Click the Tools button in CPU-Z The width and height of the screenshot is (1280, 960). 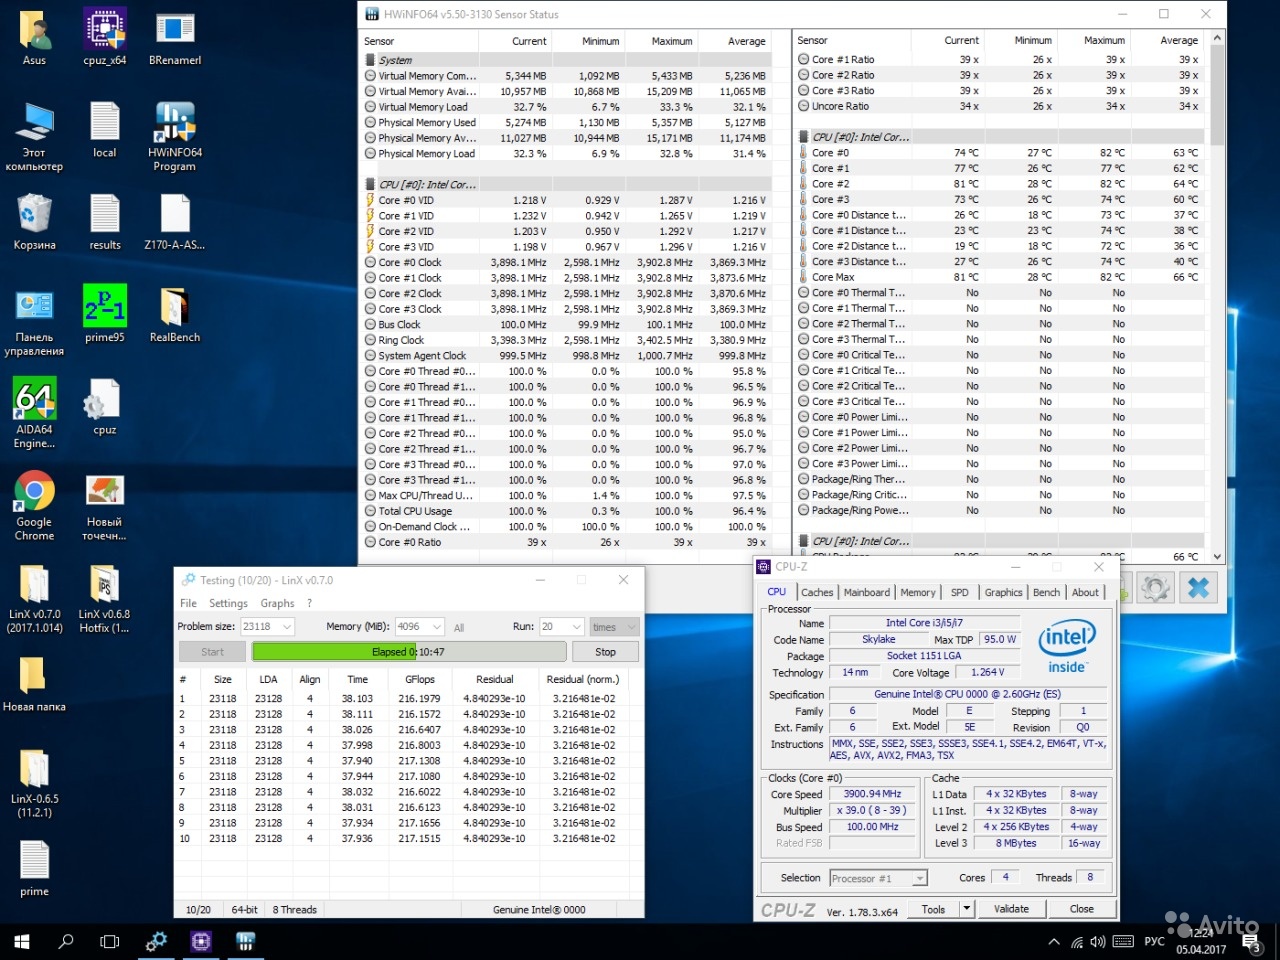click(934, 909)
